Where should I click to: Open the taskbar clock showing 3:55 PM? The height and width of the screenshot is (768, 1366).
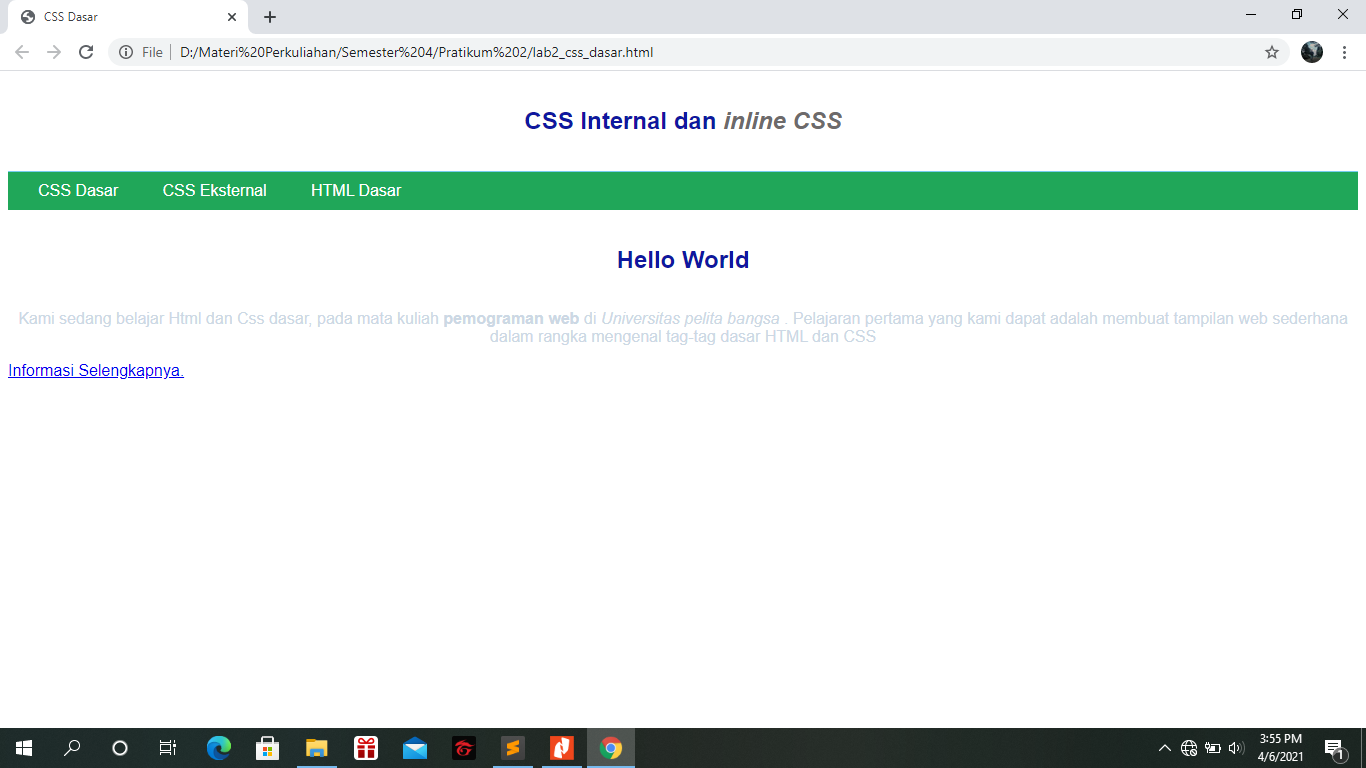point(1281,748)
